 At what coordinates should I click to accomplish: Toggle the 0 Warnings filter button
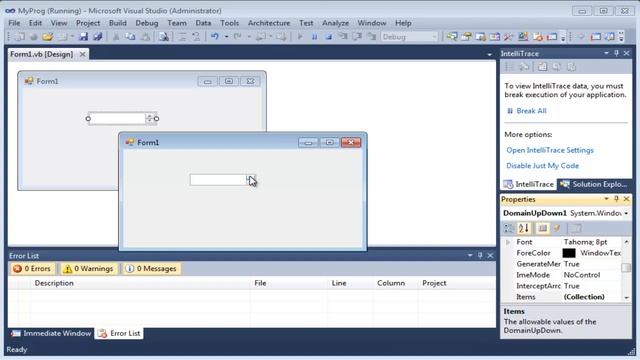click(x=88, y=269)
